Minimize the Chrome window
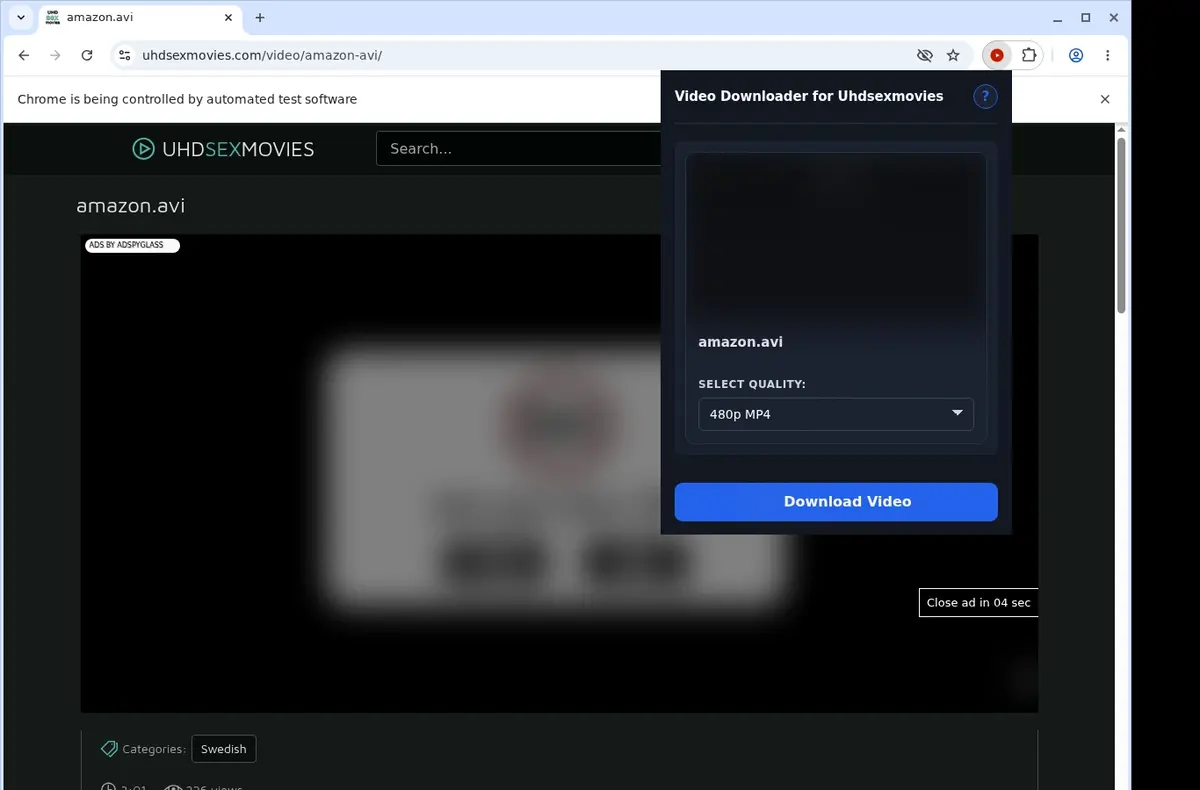Image resolution: width=1200 pixels, height=790 pixels. tap(1058, 18)
